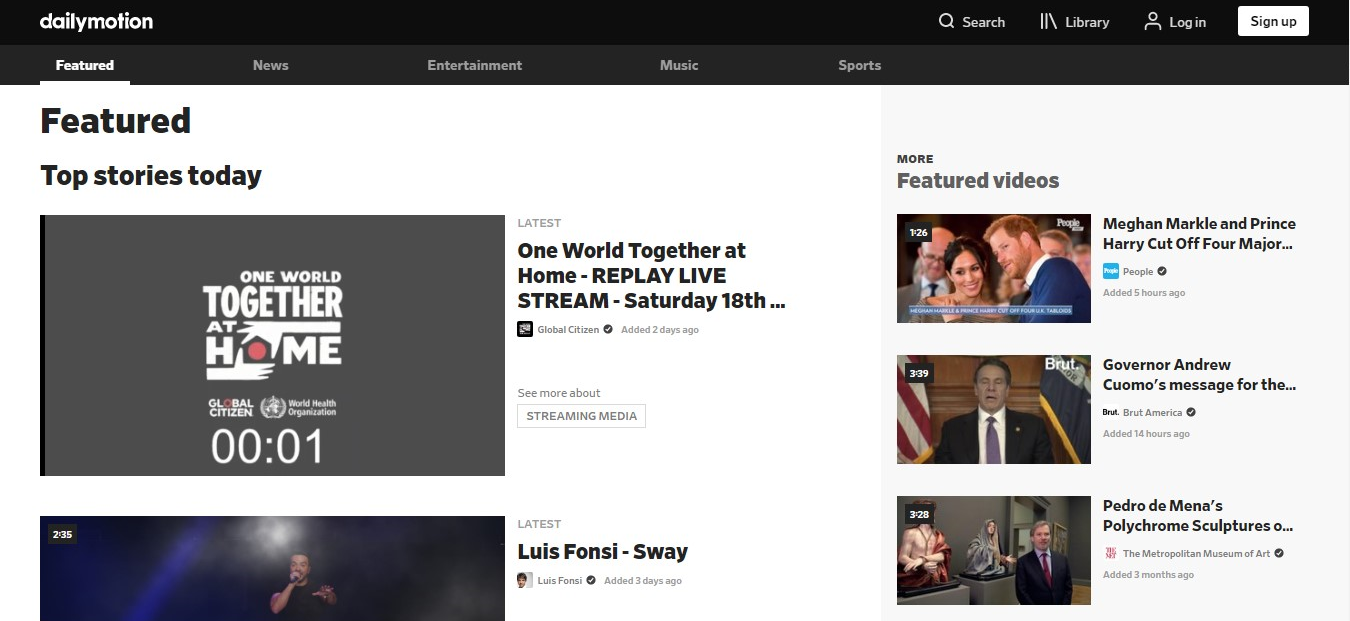1350x621 pixels.
Task: Click the Brut America channel logo
Action: pos(1111,412)
